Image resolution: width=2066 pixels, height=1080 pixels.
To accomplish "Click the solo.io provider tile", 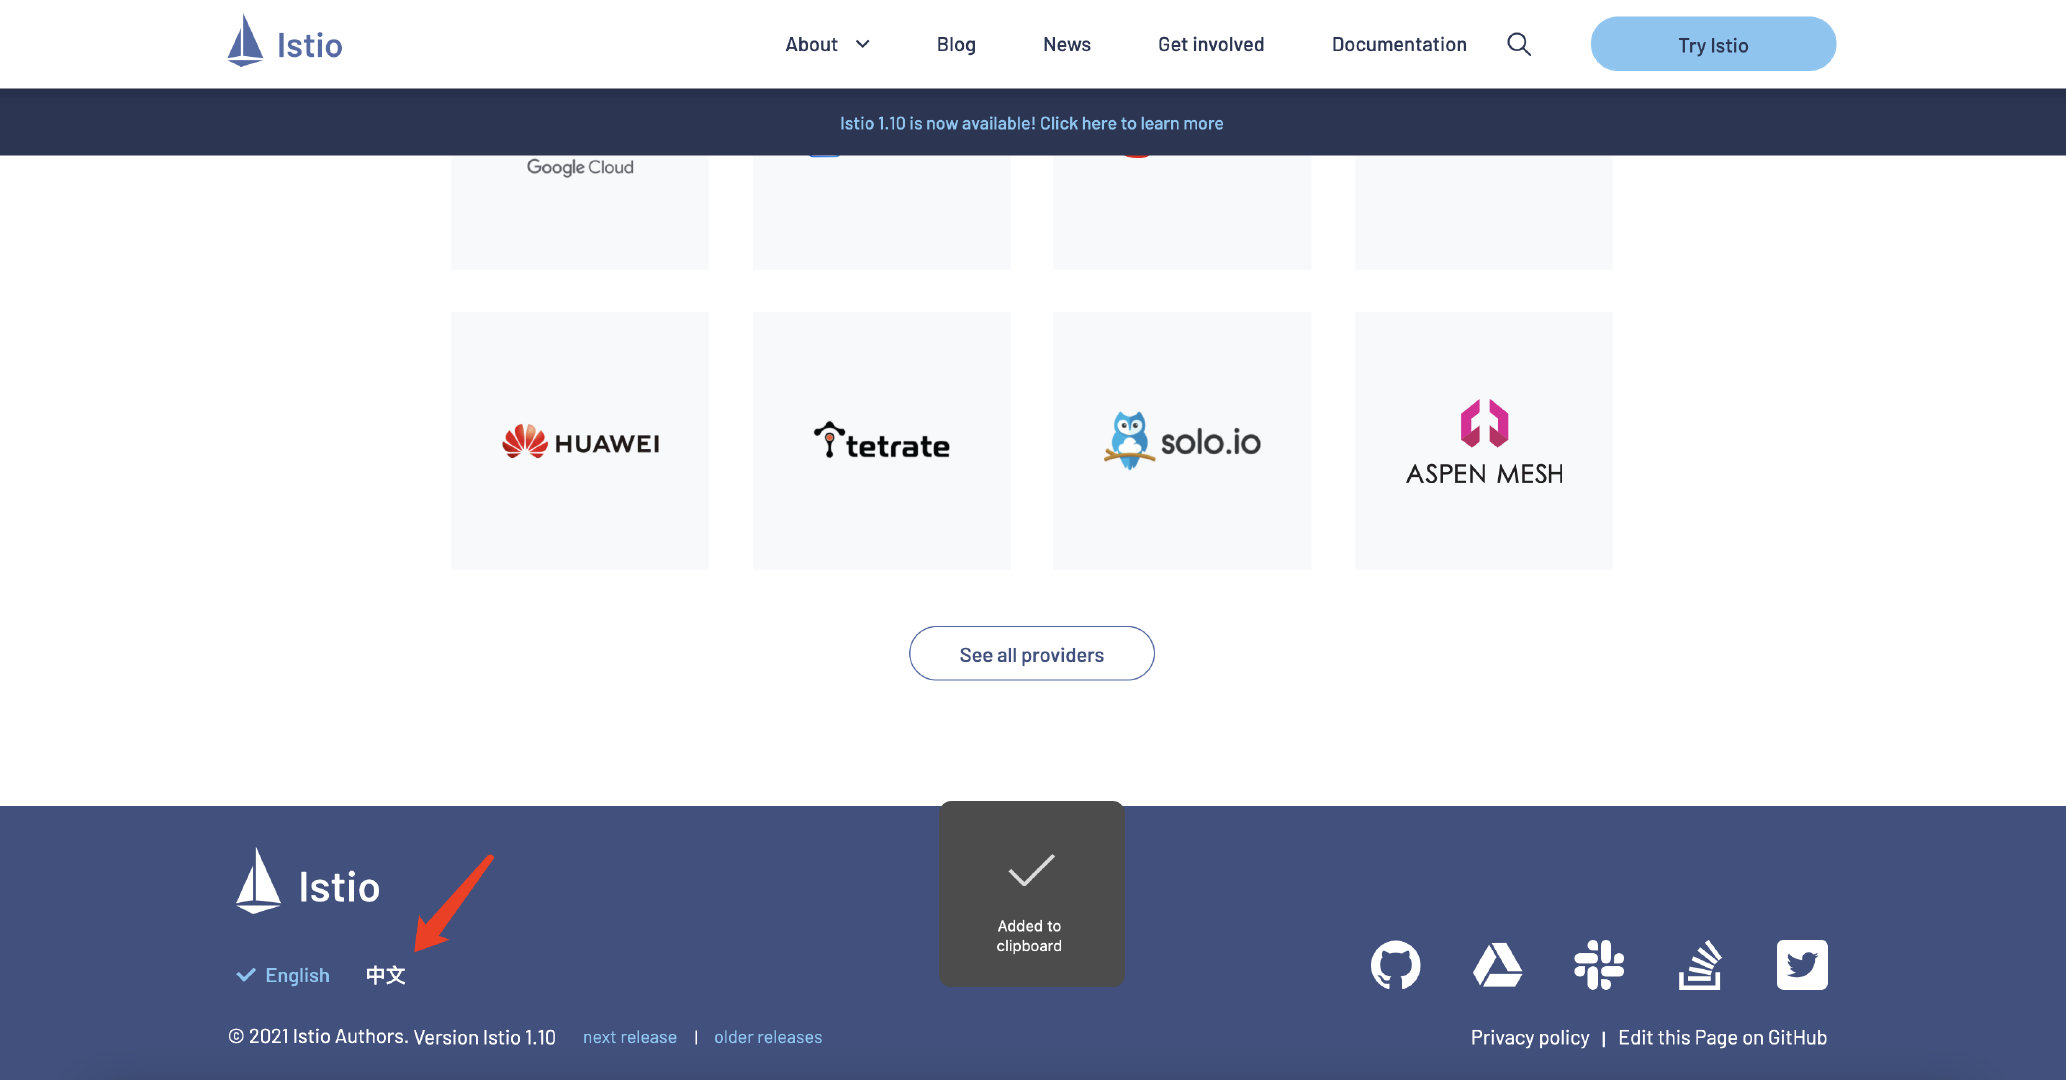I will pyautogui.click(x=1182, y=441).
